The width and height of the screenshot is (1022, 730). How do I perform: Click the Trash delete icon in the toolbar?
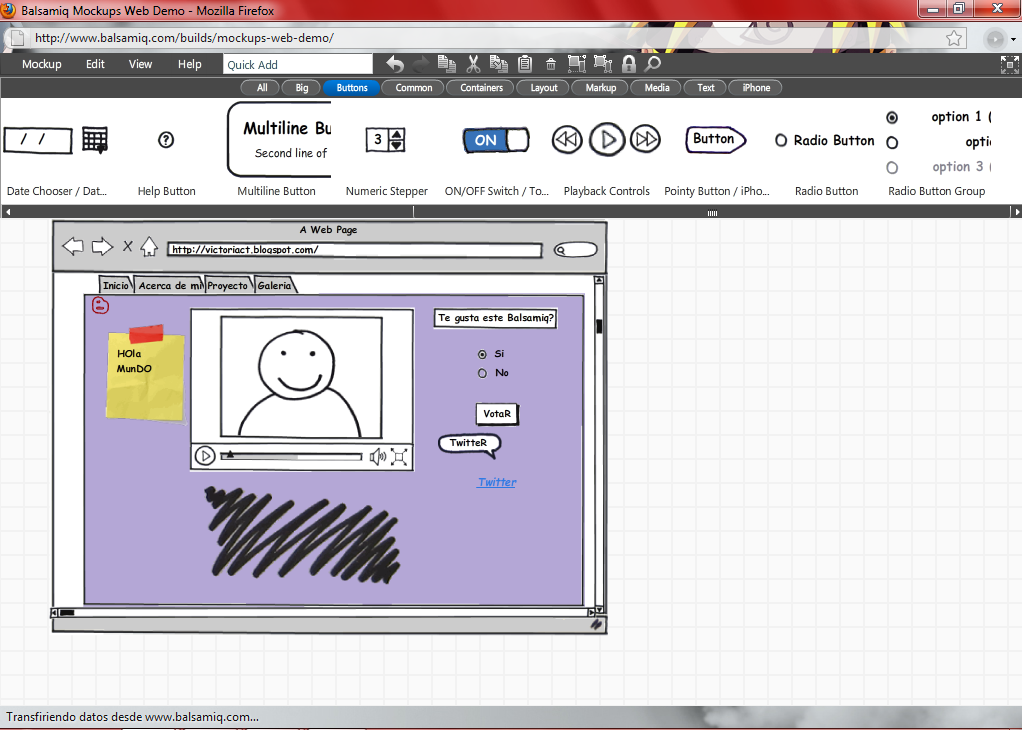pyautogui.click(x=550, y=63)
